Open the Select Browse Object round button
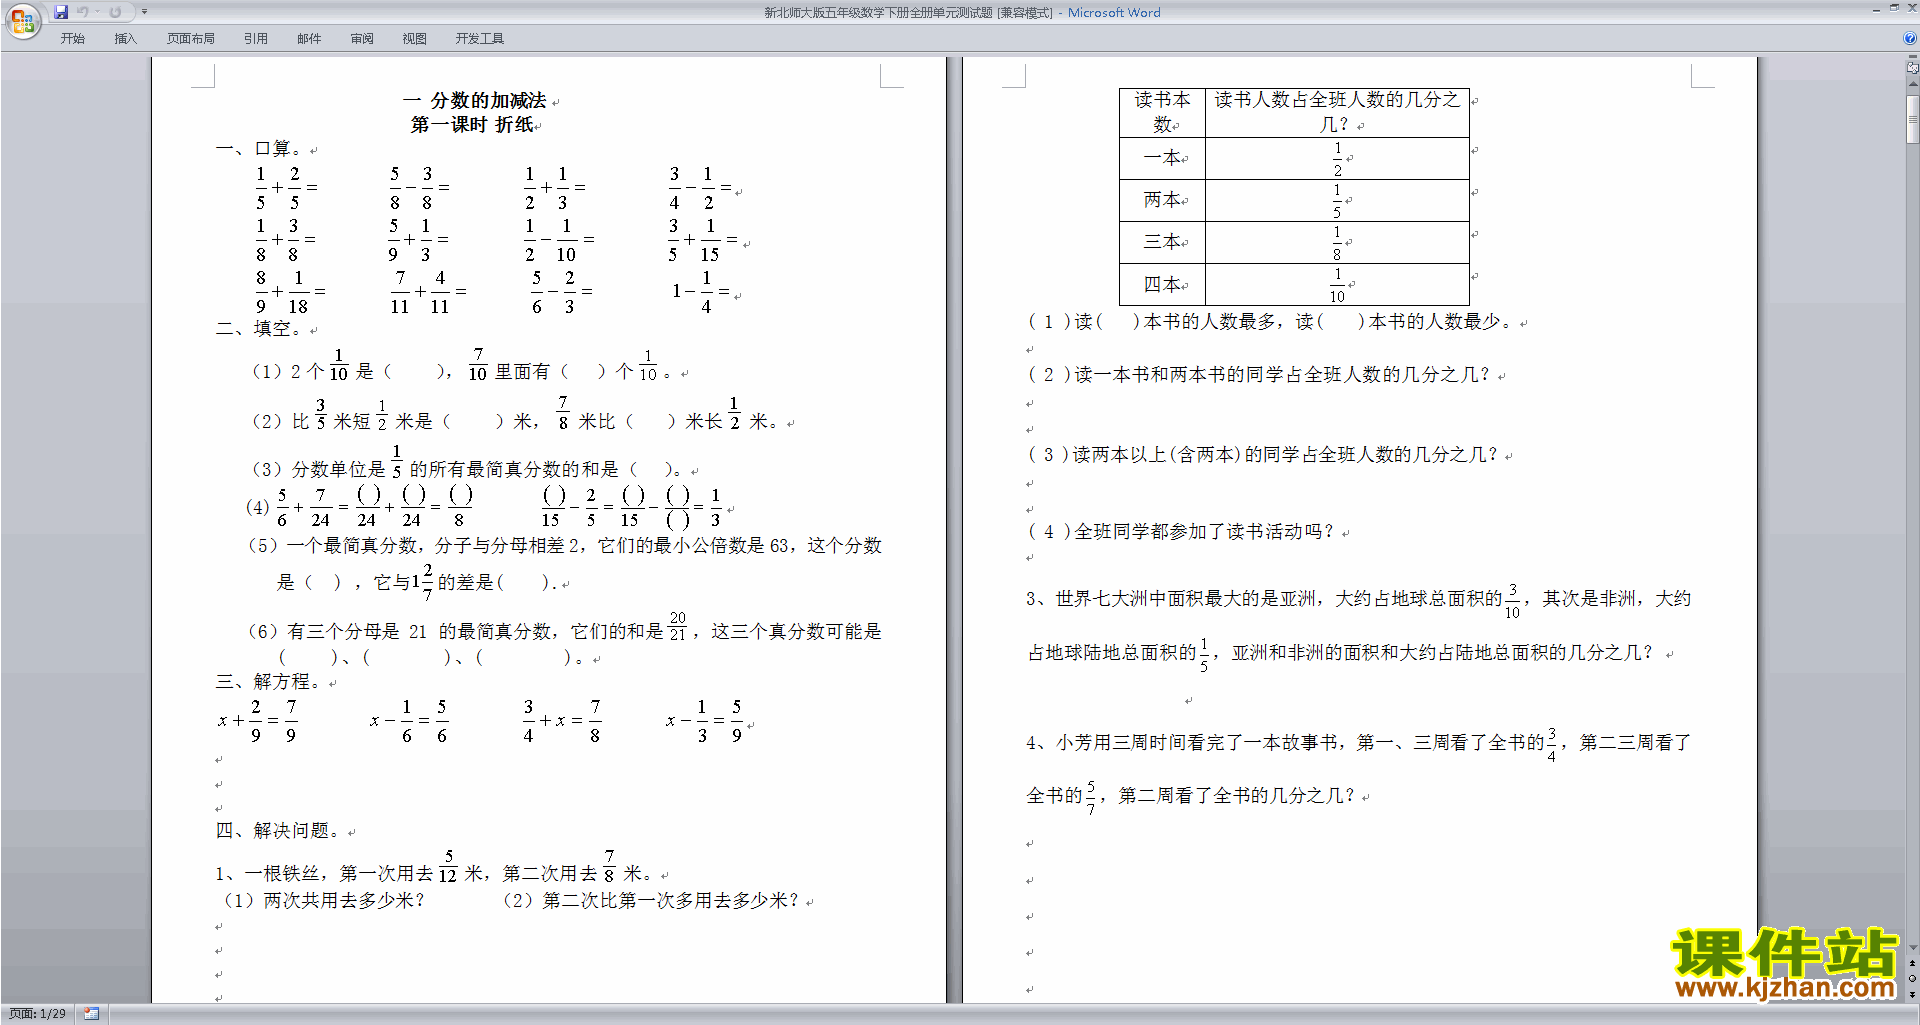Screen dimensions: 1920x1025 (1913, 979)
